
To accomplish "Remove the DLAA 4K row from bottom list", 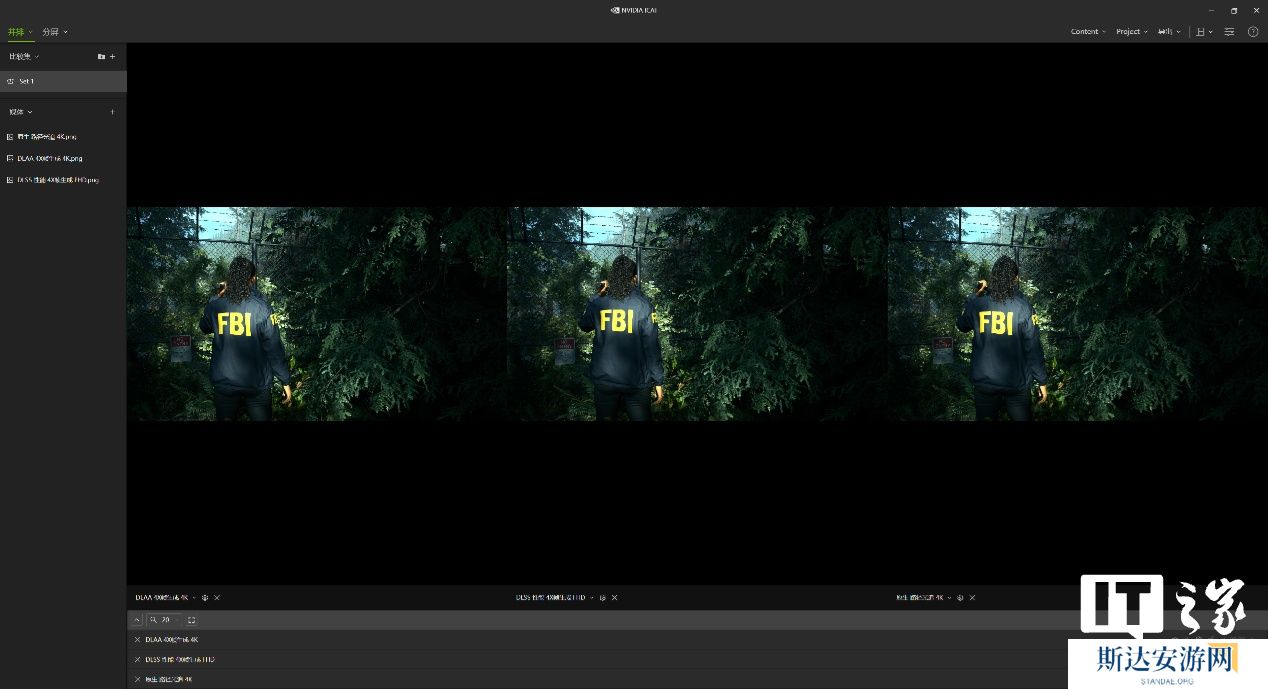I will (137, 640).
